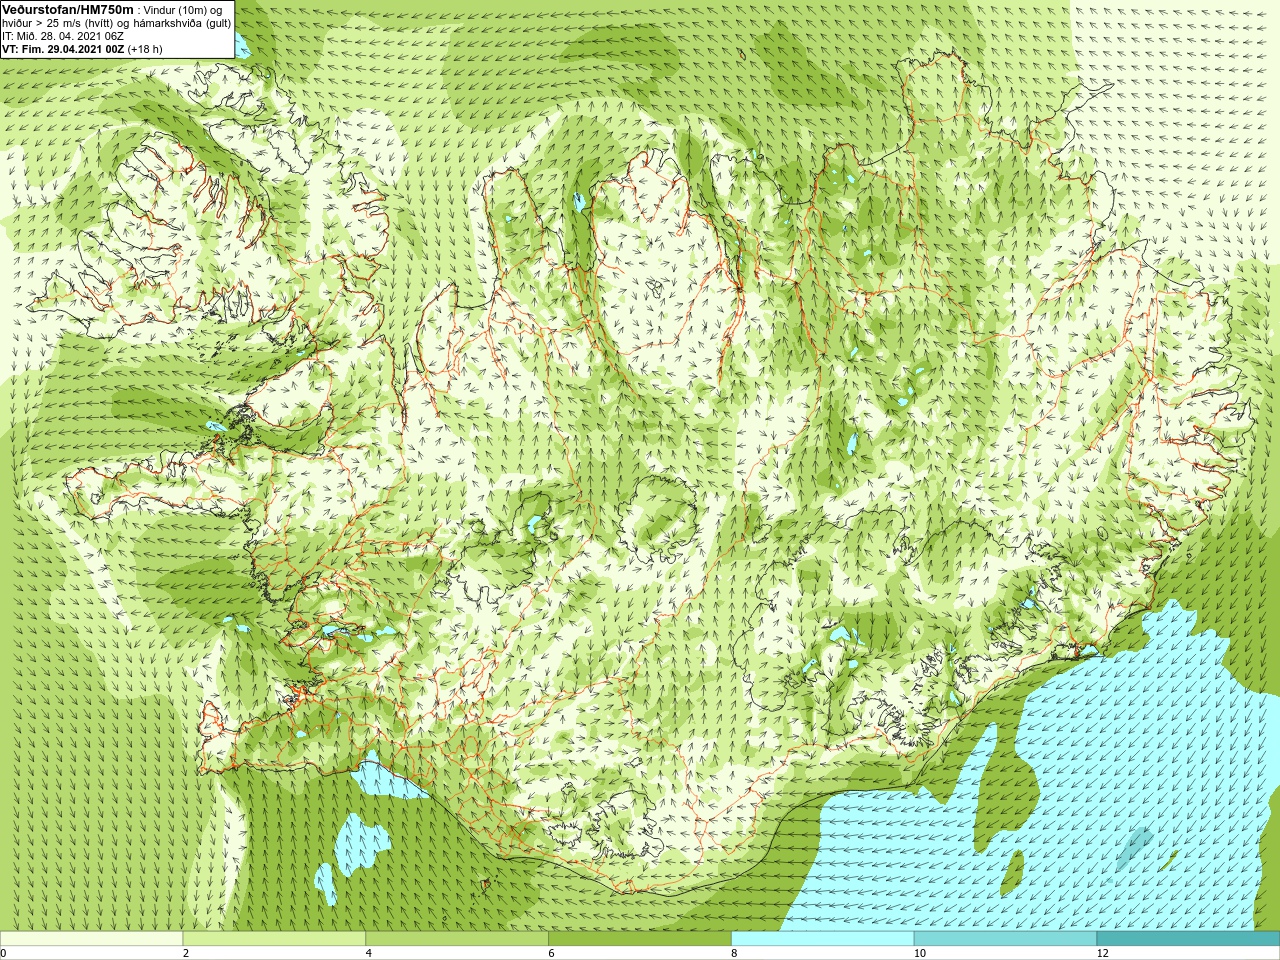
Task: Select the "VT: Fim. 29.04.2021 00Z" line
Action: click(x=63, y=49)
